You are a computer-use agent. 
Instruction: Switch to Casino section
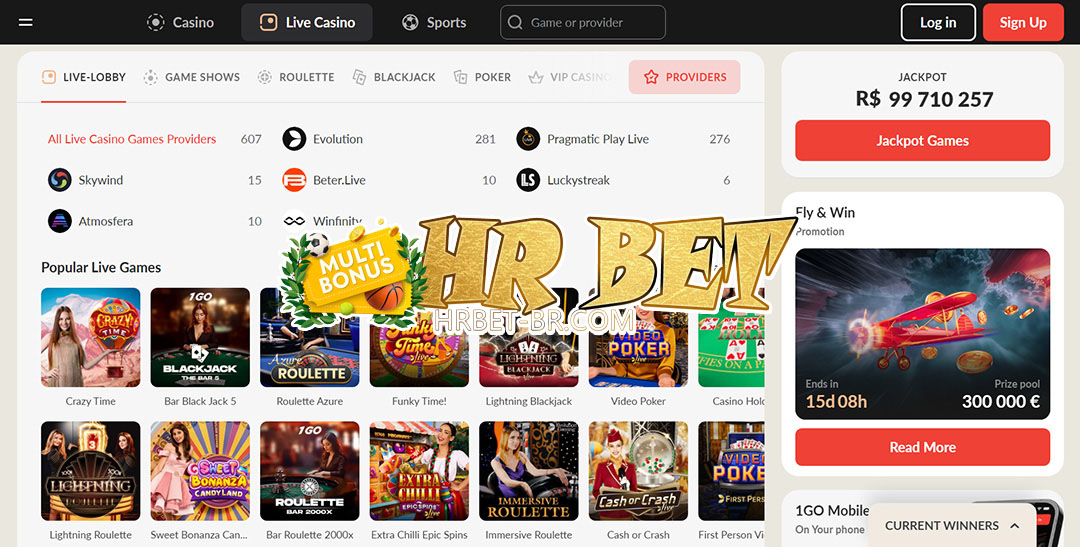(180, 22)
